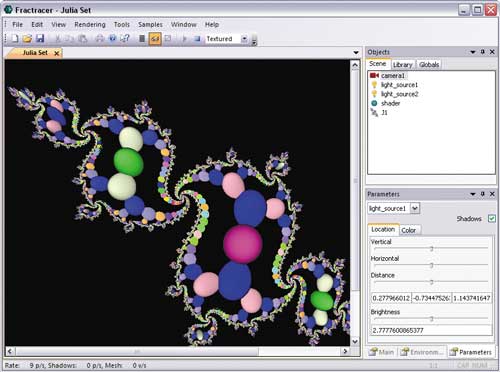Select J1 fractal object in scene list
Image resolution: width=500 pixels, height=372 pixels.
(384, 113)
